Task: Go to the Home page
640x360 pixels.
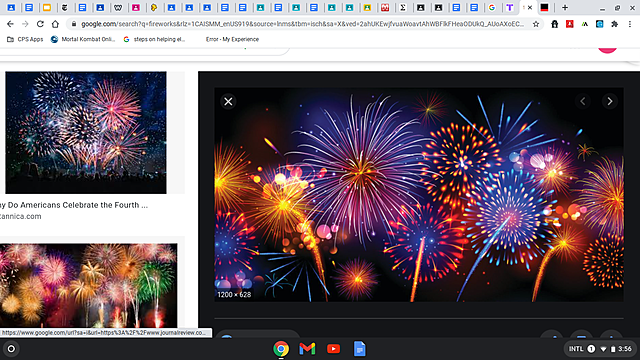Action: [55, 24]
